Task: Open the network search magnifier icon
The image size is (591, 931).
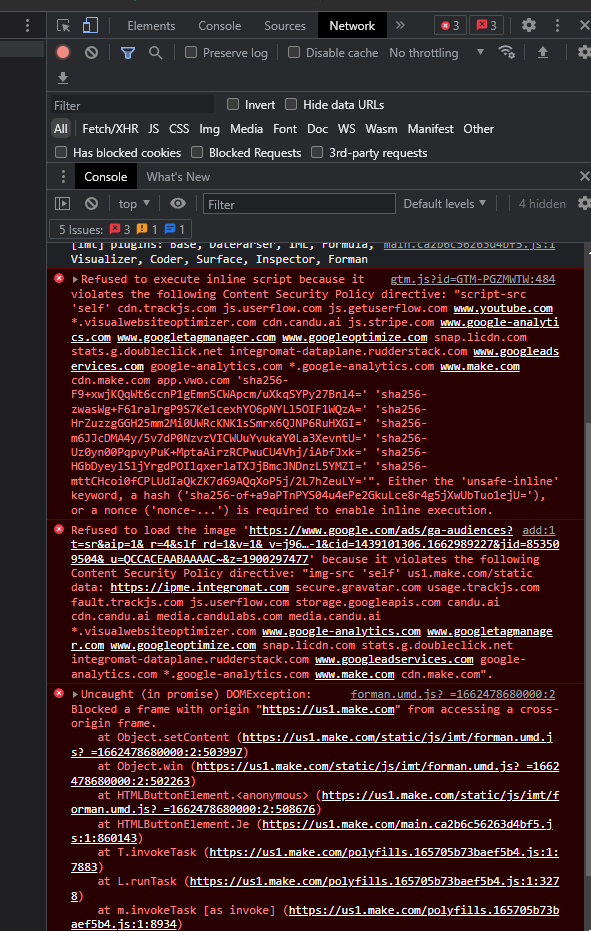Action: 156,52
